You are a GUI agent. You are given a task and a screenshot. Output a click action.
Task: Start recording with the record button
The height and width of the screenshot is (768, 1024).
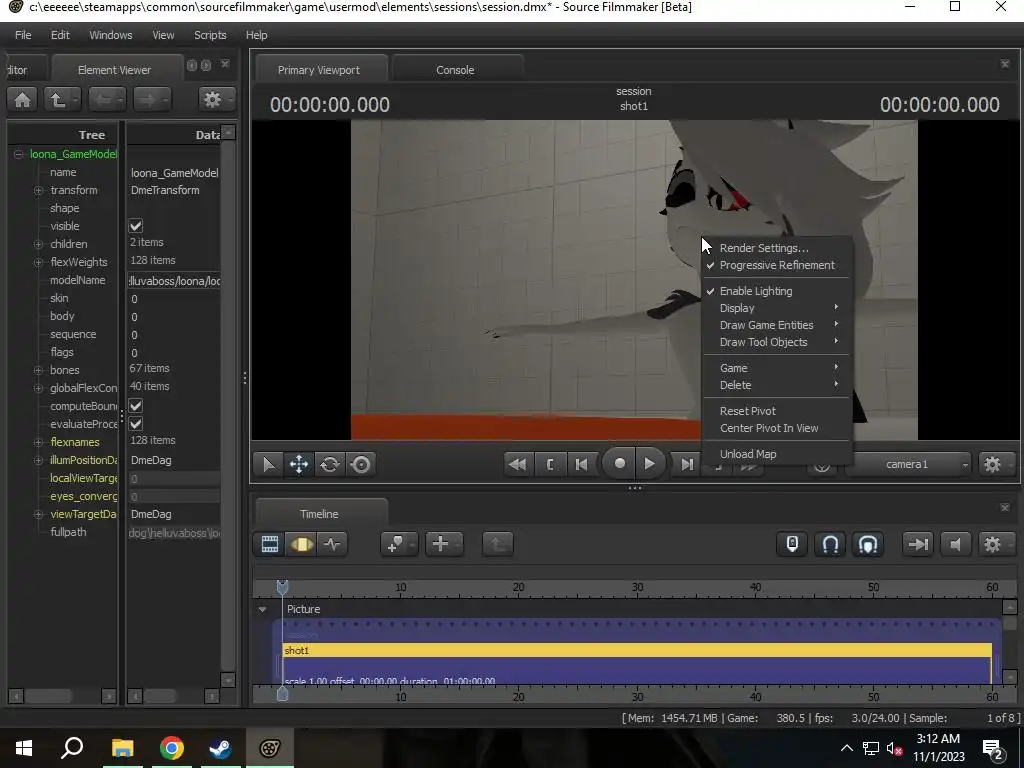[619, 464]
